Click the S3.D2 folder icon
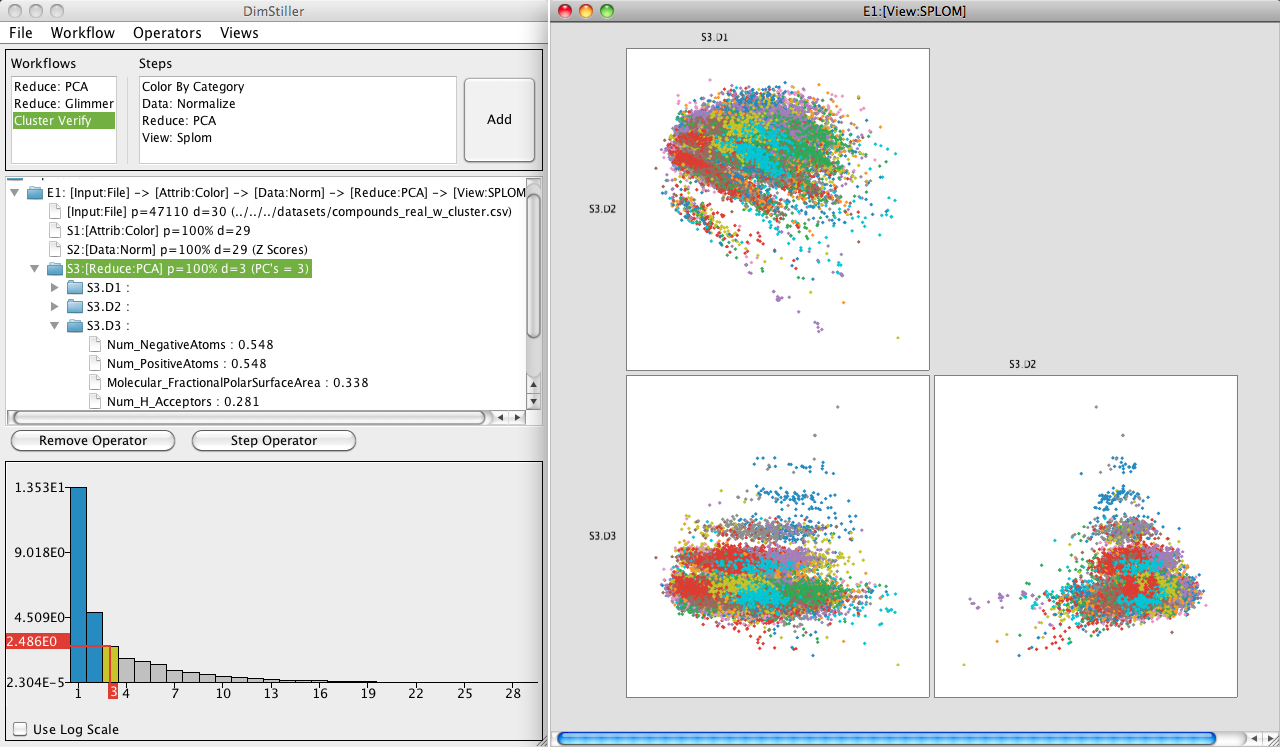 click(75, 307)
